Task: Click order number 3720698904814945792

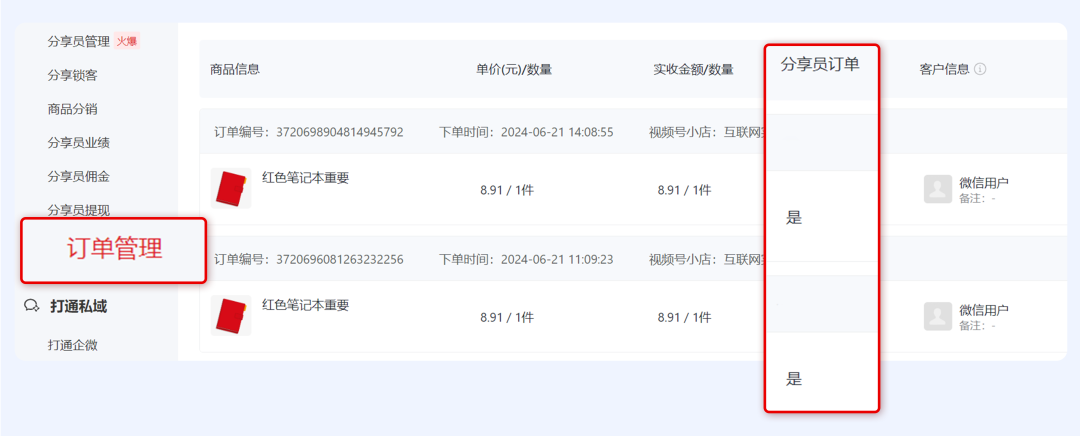Action: pyautogui.click(x=309, y=132)
